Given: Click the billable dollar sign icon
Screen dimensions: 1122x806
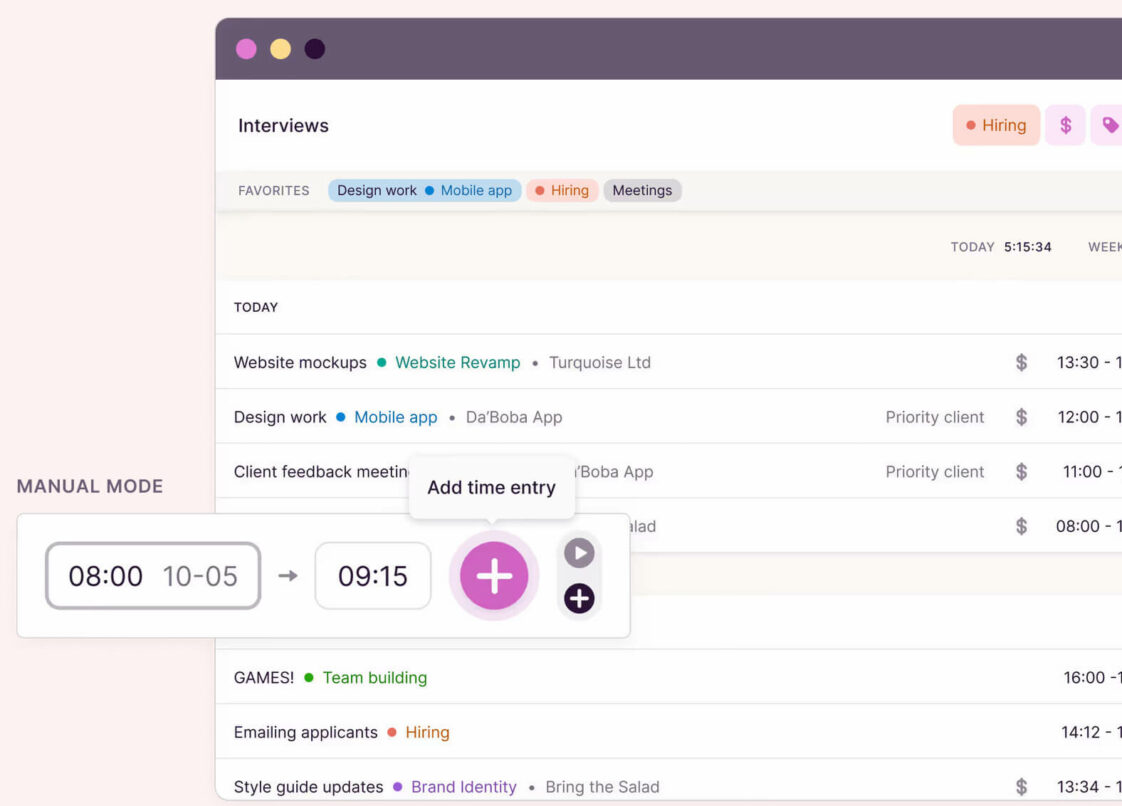Looking at the screenshot, I should point(1065,125).
